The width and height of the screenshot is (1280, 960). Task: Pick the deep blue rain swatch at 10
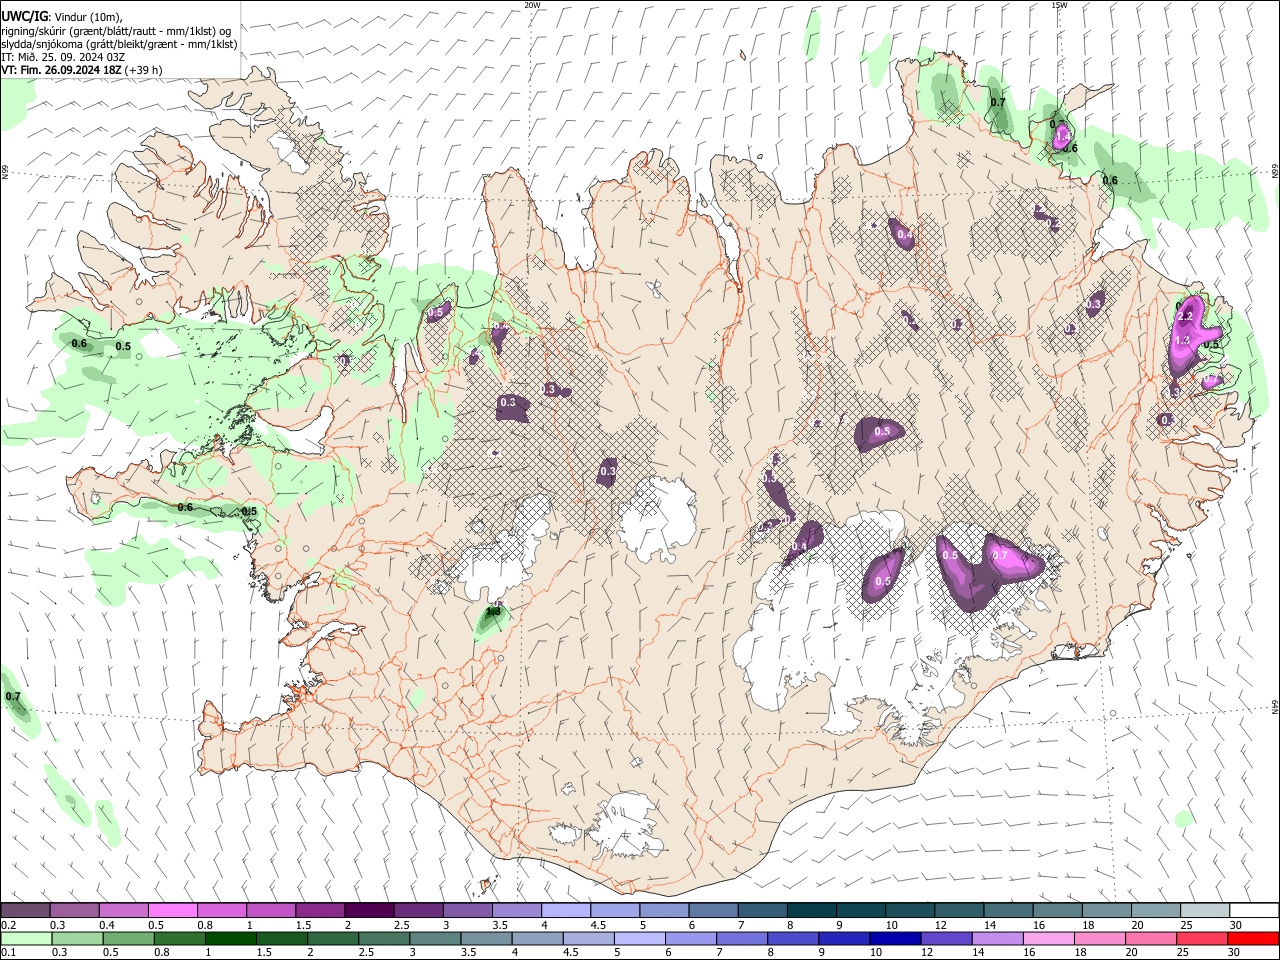tap(894, 938)
